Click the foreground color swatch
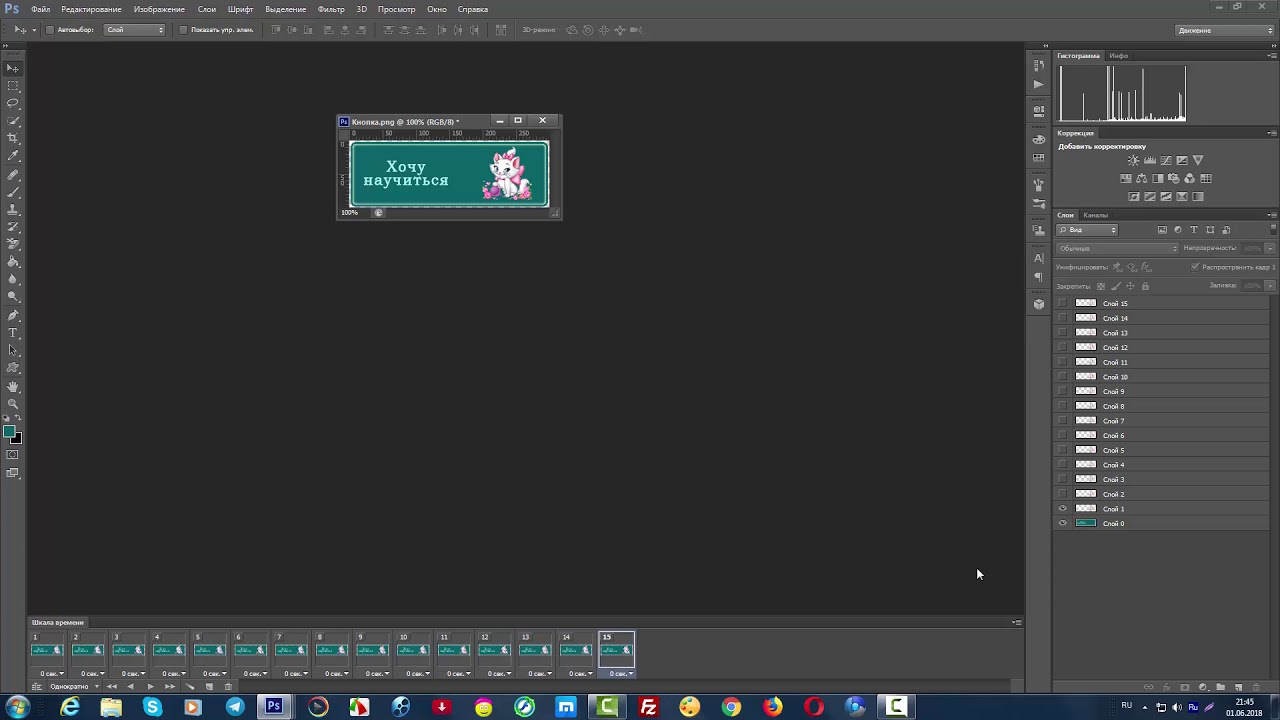The width and height of the screenshot is (1280, 720). pos(8,432)
